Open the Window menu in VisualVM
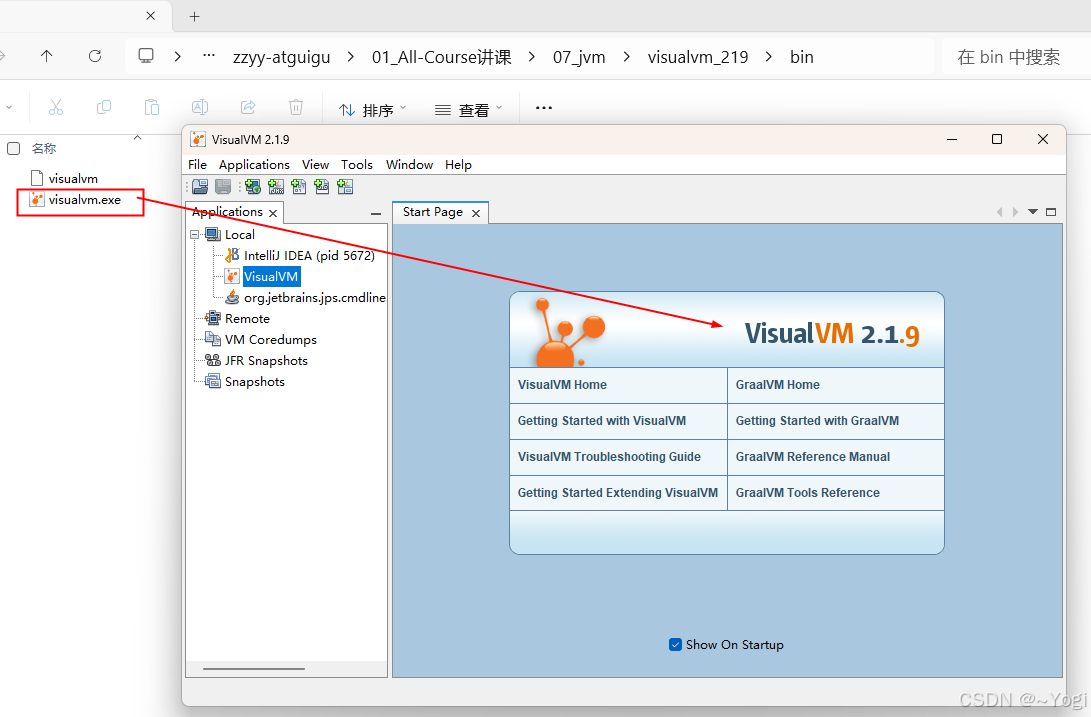Screen dimensions: 1091x717 pyautogui.click(x=409, y=164)
